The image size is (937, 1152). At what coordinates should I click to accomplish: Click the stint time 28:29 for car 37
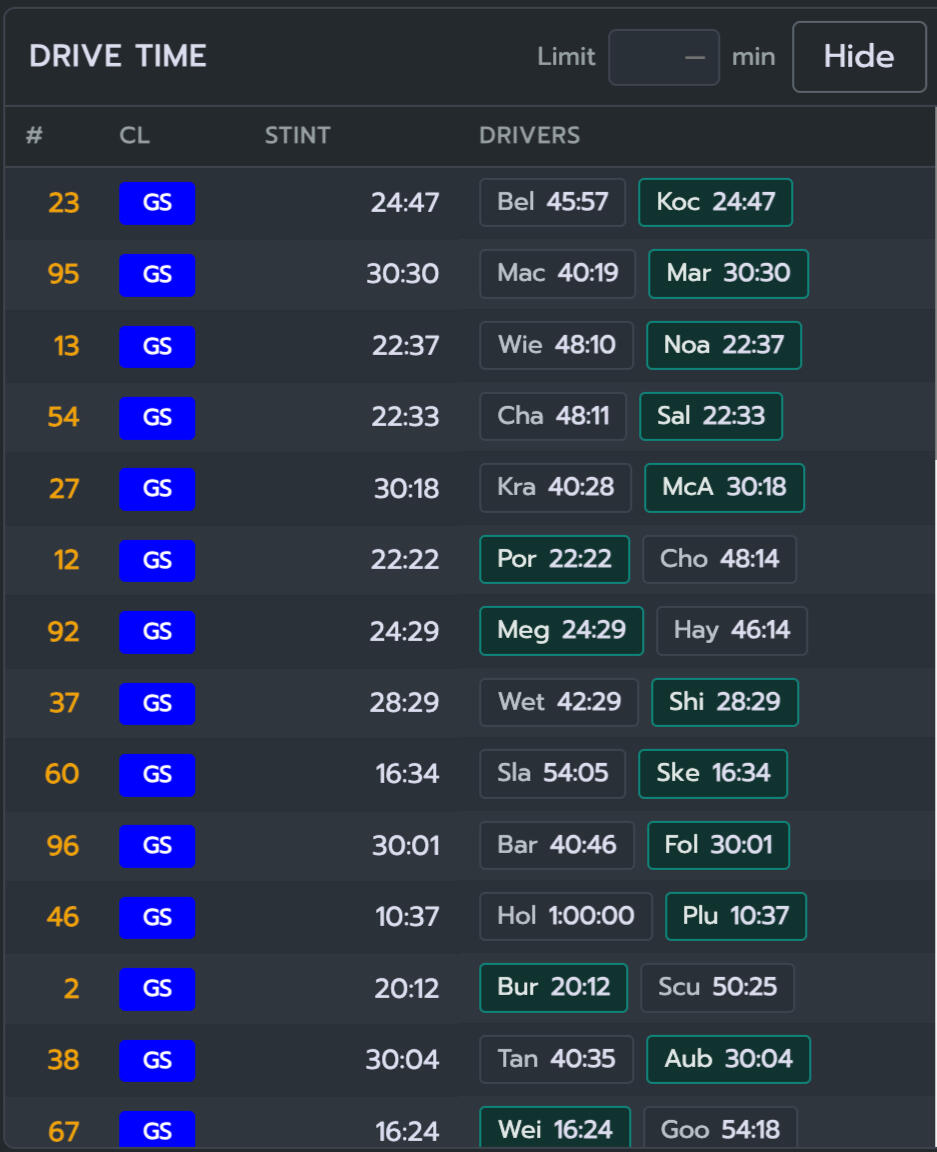[x=403, y=702]
